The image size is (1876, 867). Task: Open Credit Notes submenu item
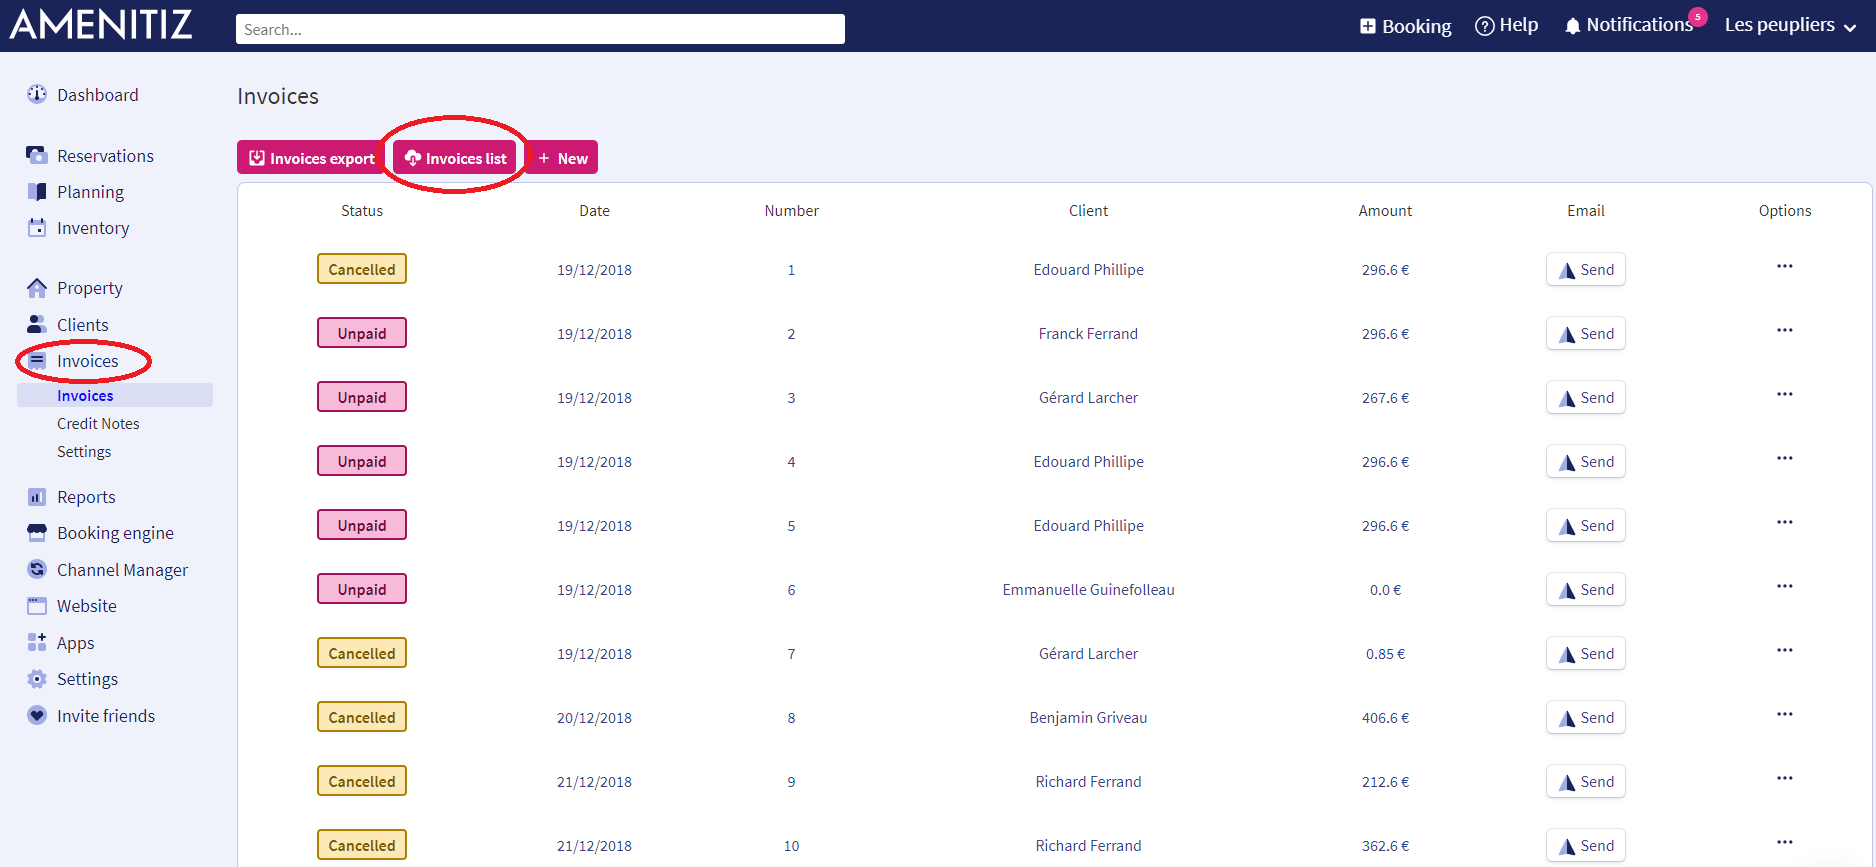pos(98,424)
